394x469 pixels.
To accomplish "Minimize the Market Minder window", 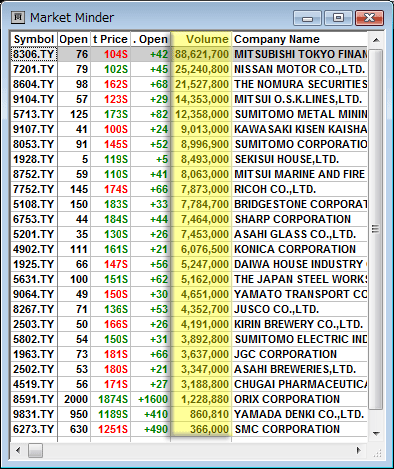I will point(307,18).
